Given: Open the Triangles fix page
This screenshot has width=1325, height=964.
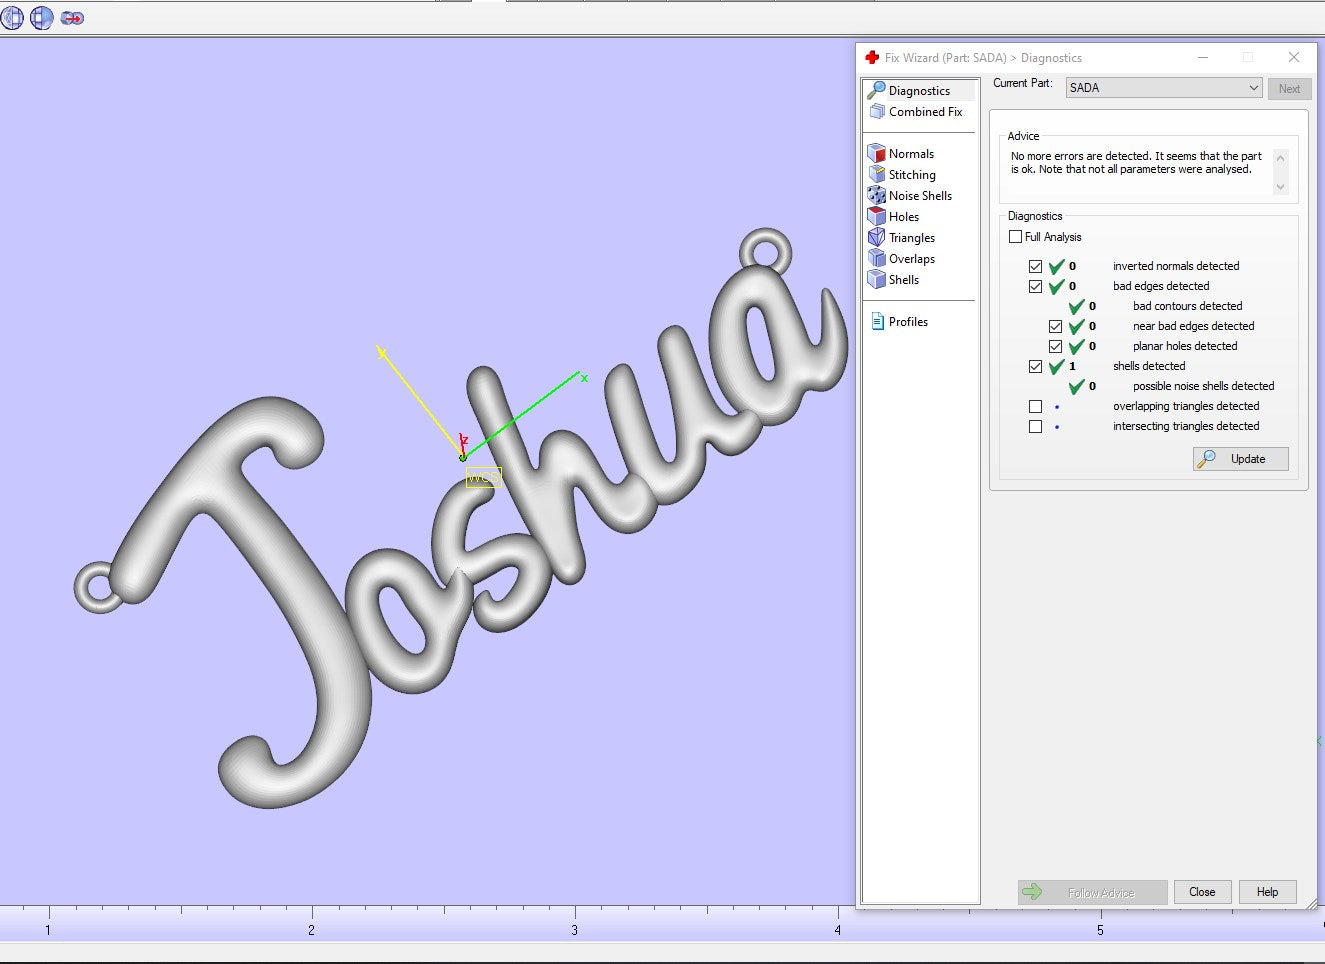Looking at the screenshot, I should [911, 238].
